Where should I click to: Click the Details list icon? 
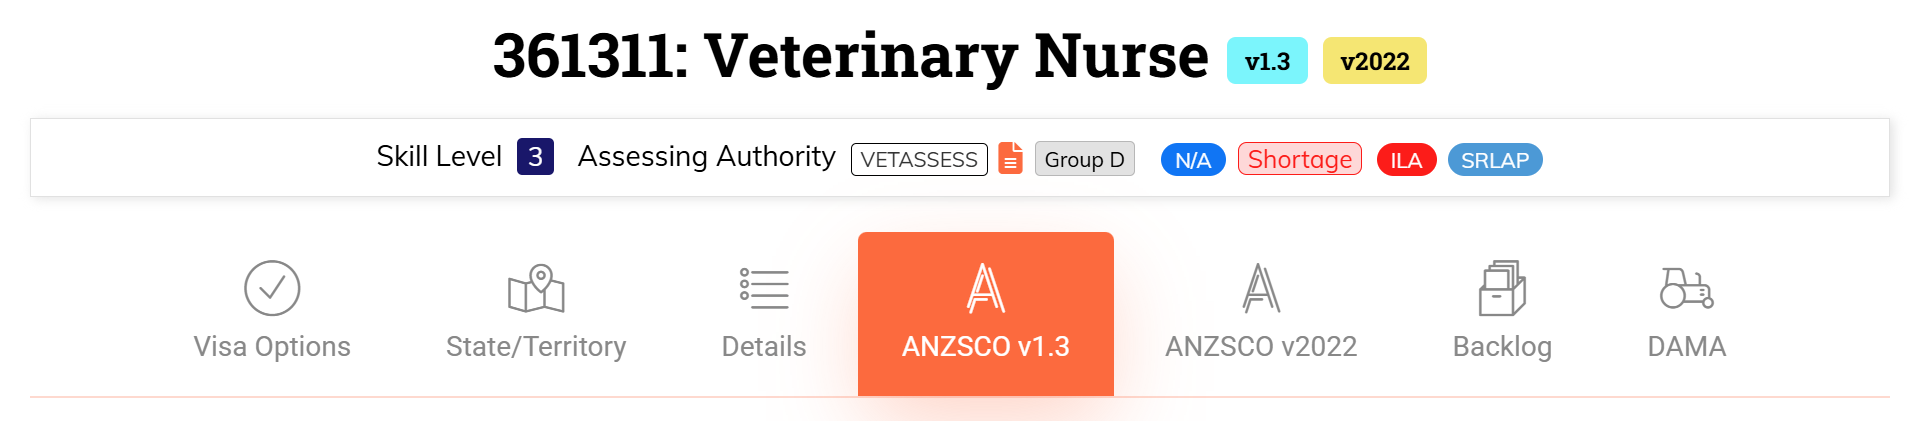coord(764,288)
